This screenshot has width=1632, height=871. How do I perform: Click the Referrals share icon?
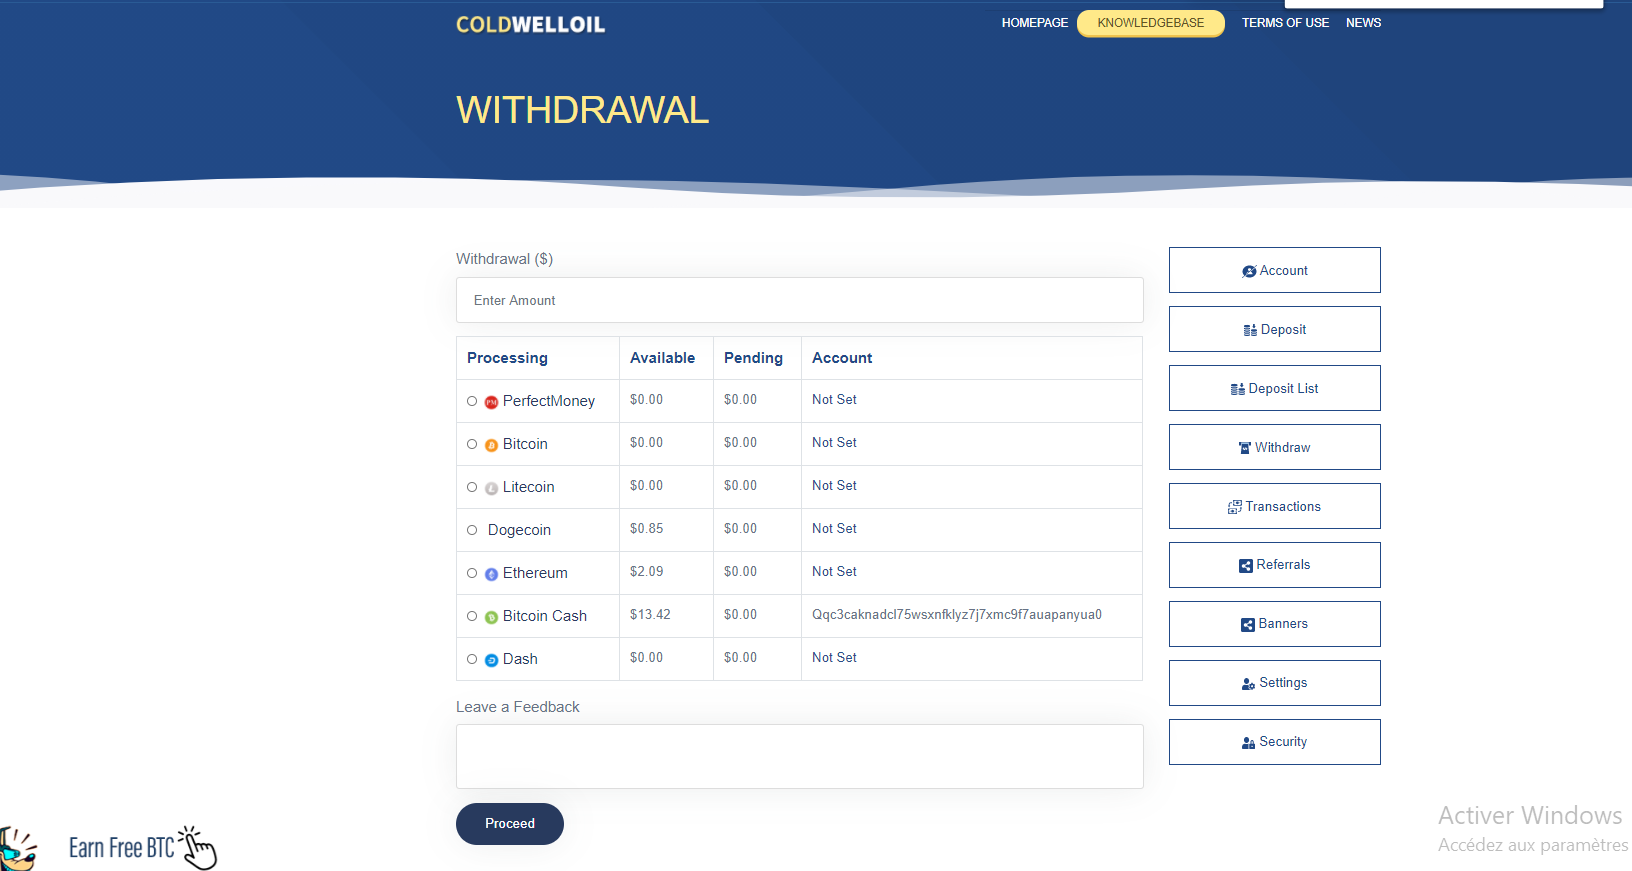(x=1246, y=566)
